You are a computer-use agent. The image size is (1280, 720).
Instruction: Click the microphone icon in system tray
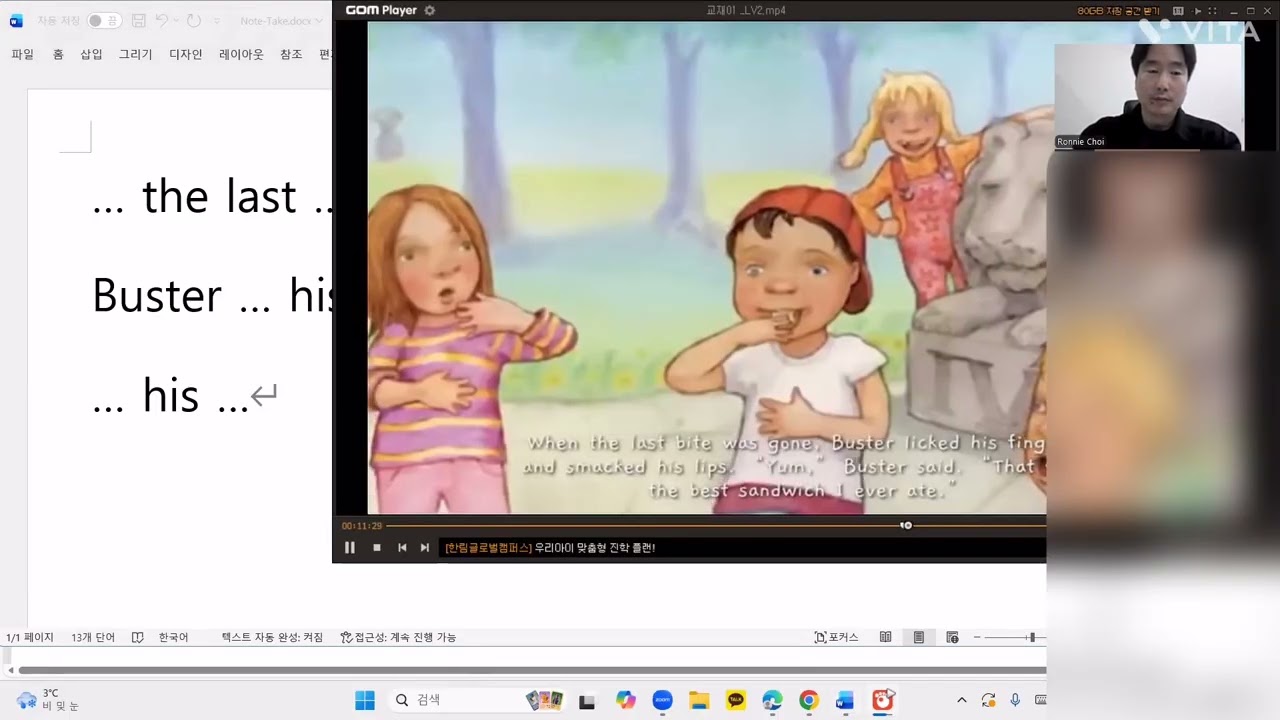tap(1015, 700)
